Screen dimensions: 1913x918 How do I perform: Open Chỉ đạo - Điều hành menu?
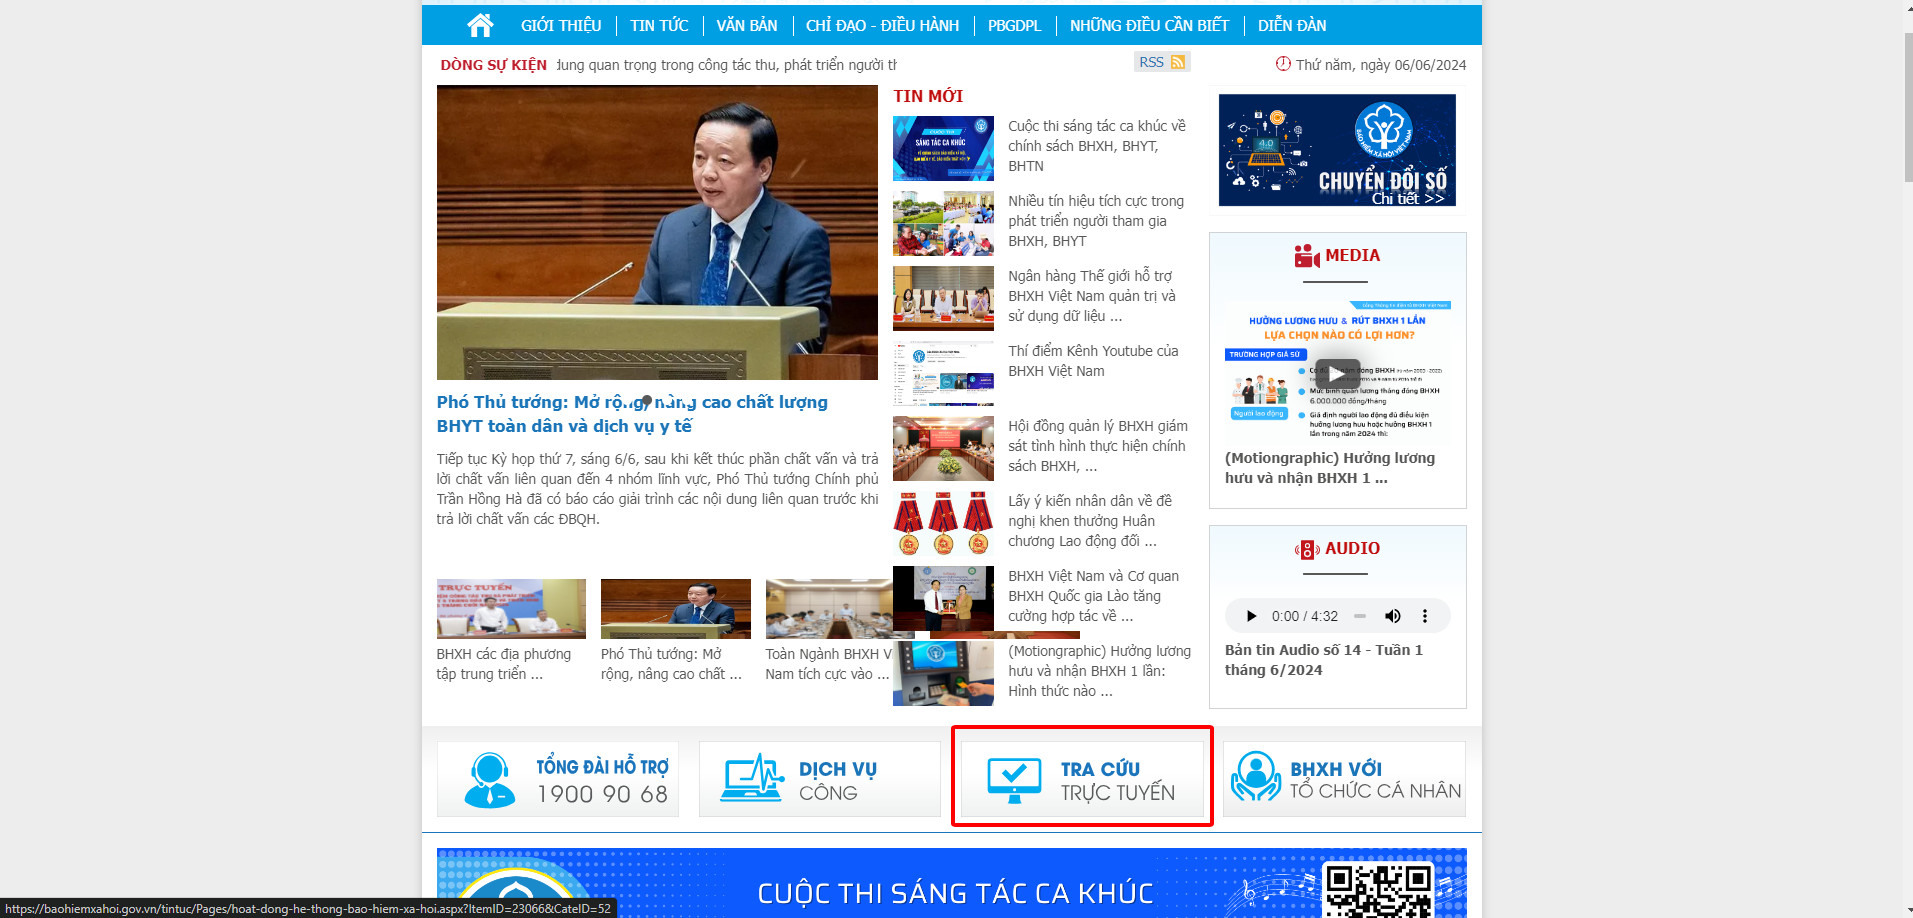pyautogui.click(x=882, y=25)
